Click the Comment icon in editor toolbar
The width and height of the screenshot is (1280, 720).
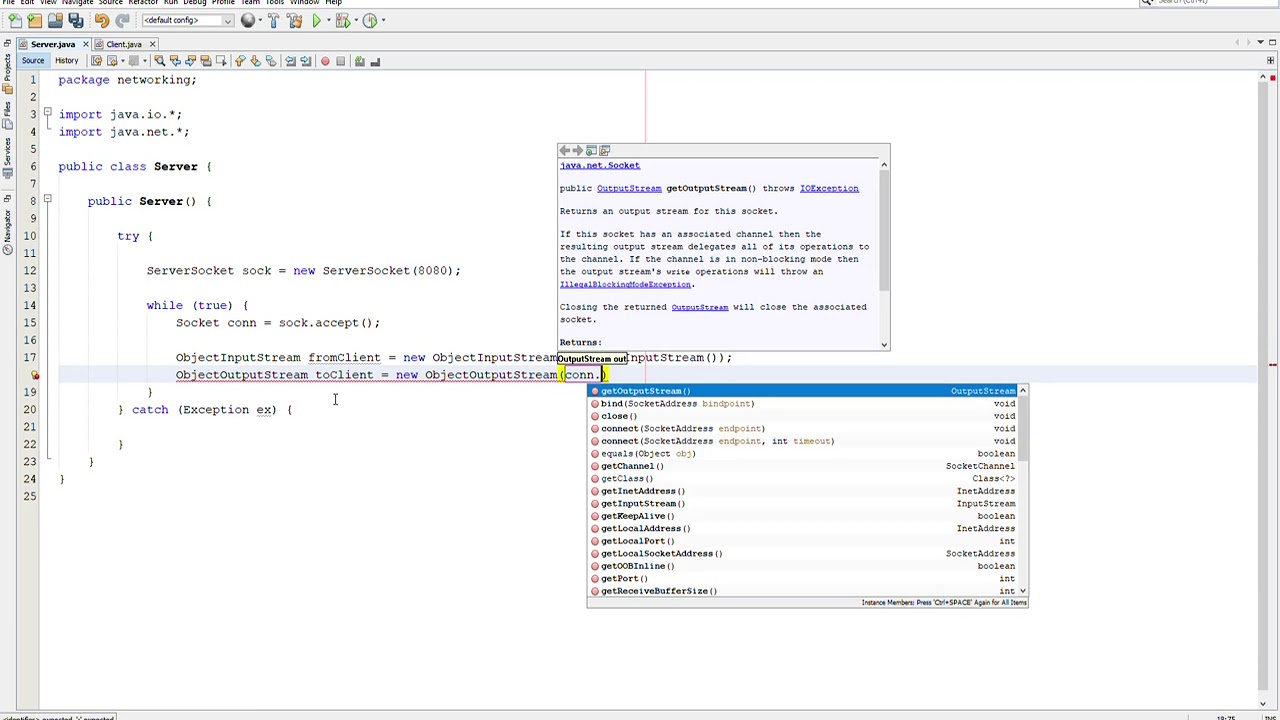coord(359,61)
